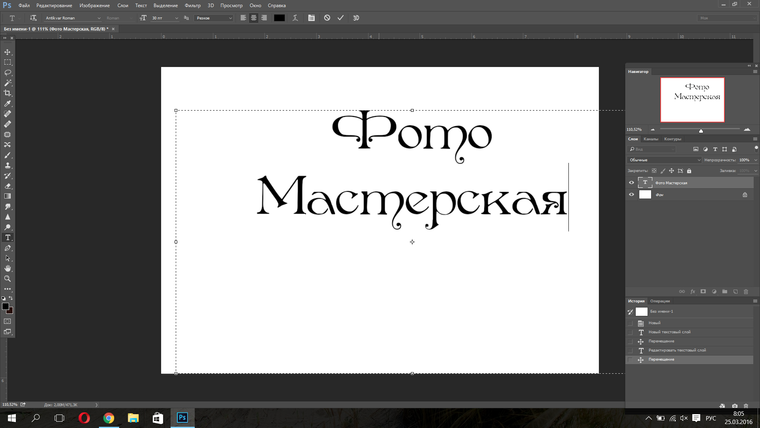The image size is (760, 428).
Task: Click the black text color swatch
Action: point(279,18)
